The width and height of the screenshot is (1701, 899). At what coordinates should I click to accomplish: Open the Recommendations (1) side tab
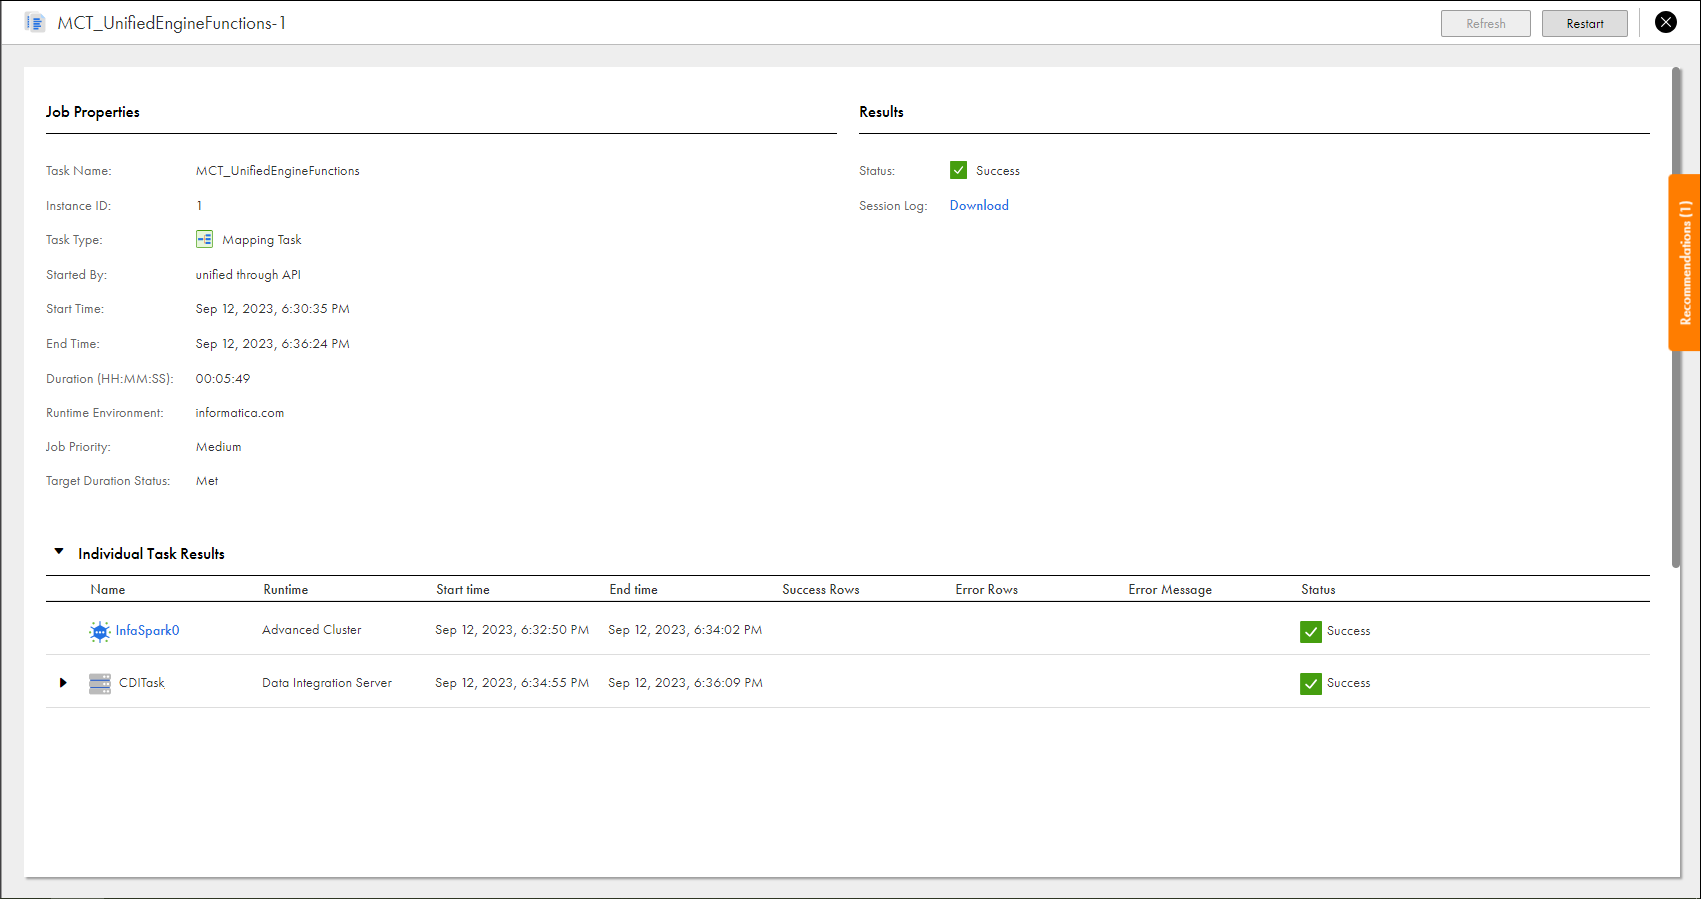coord(1685,262)
